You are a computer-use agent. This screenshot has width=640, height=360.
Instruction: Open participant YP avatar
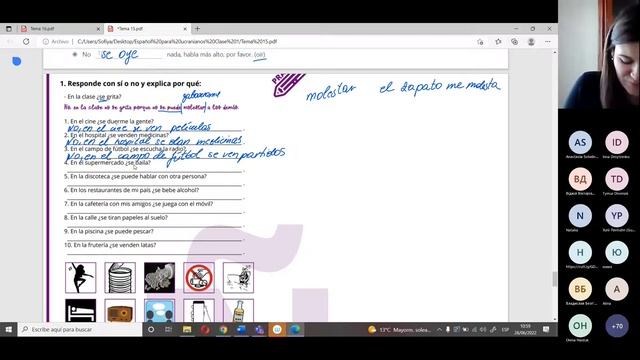(x=617, y=216)
